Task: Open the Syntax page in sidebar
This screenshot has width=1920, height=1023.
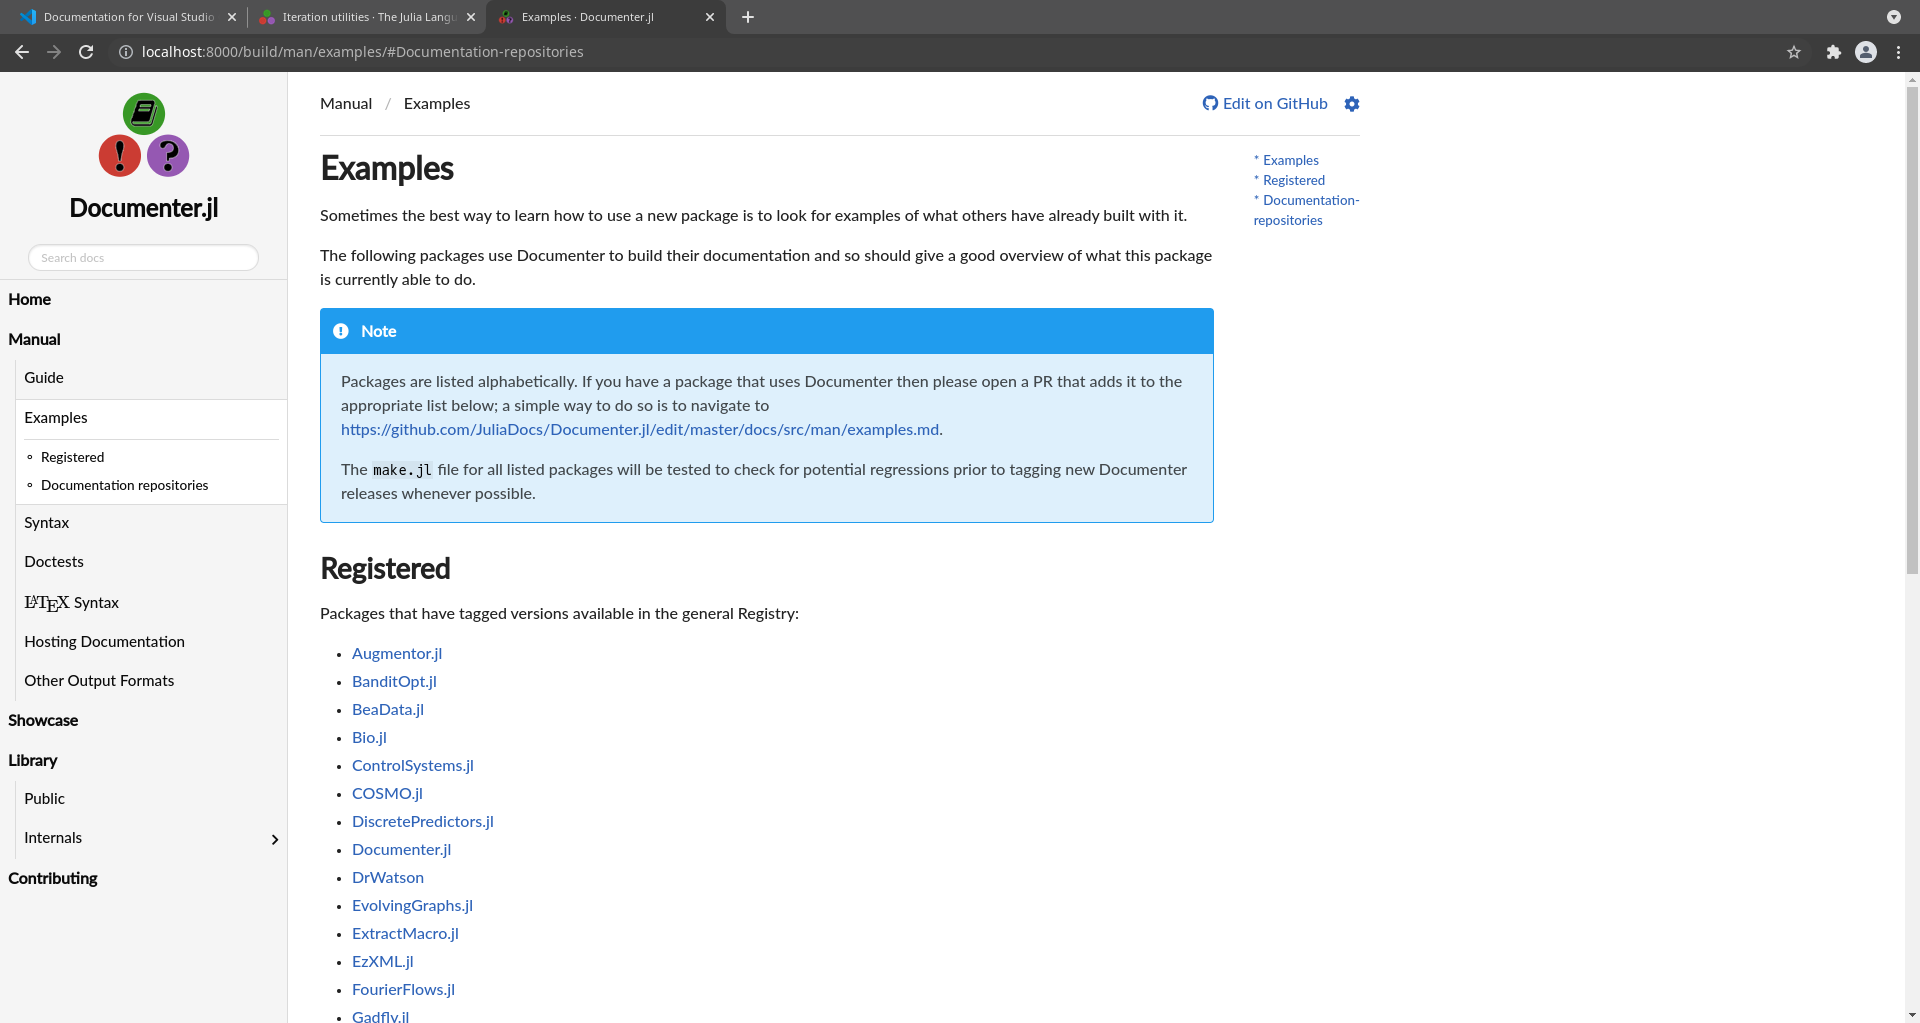Action: click(47, 523)
